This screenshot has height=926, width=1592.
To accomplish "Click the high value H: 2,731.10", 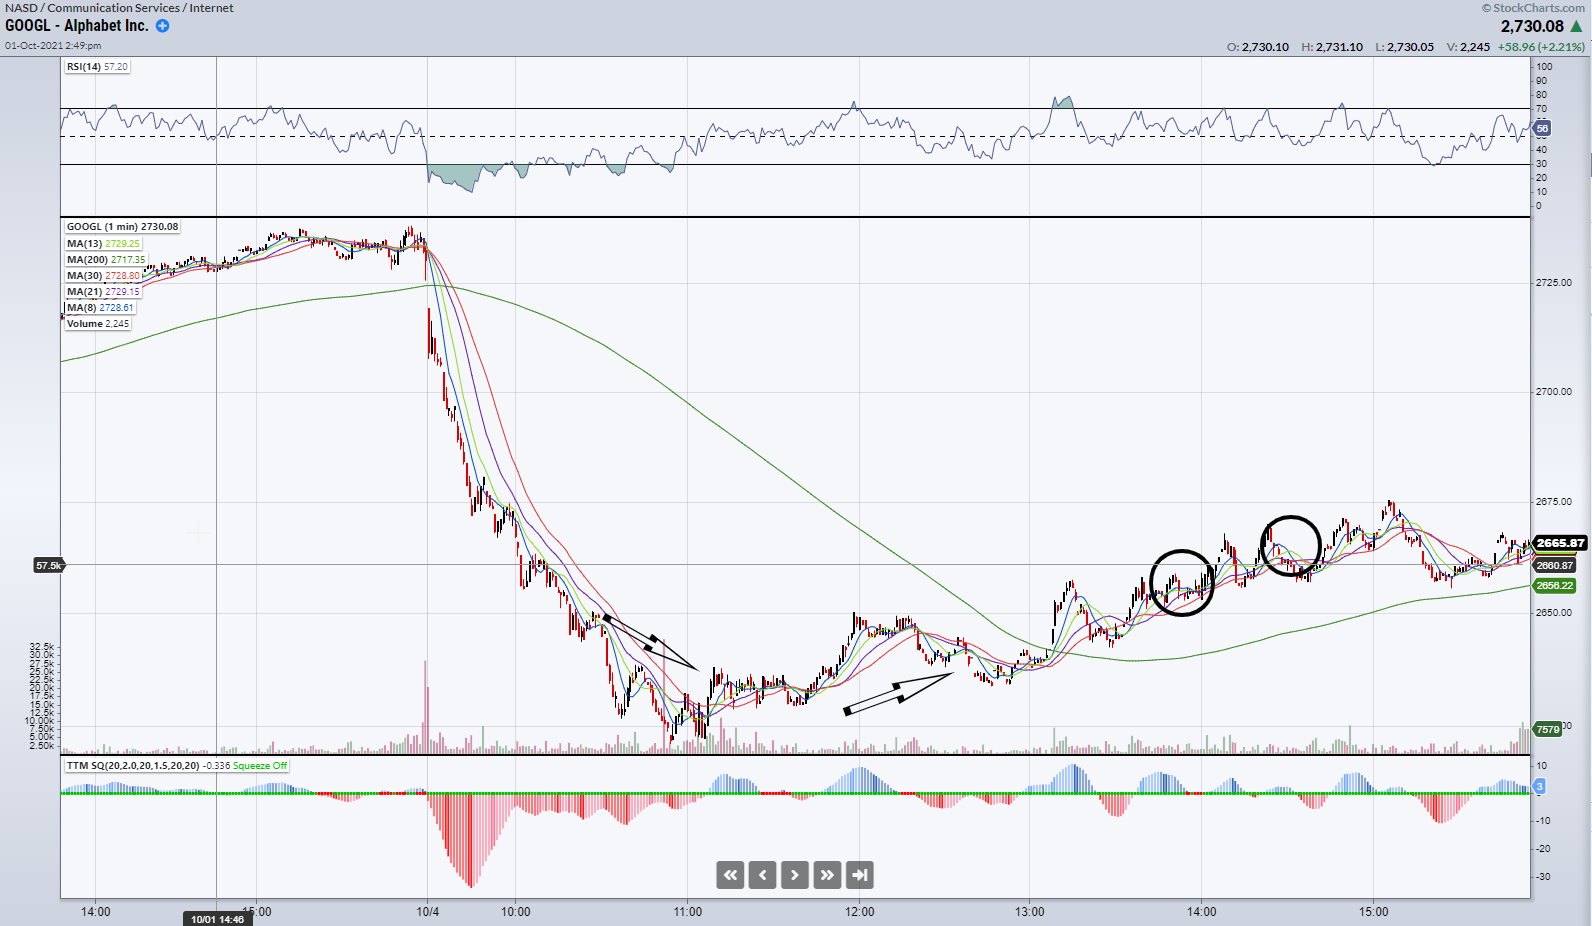I will [1332, 47].
